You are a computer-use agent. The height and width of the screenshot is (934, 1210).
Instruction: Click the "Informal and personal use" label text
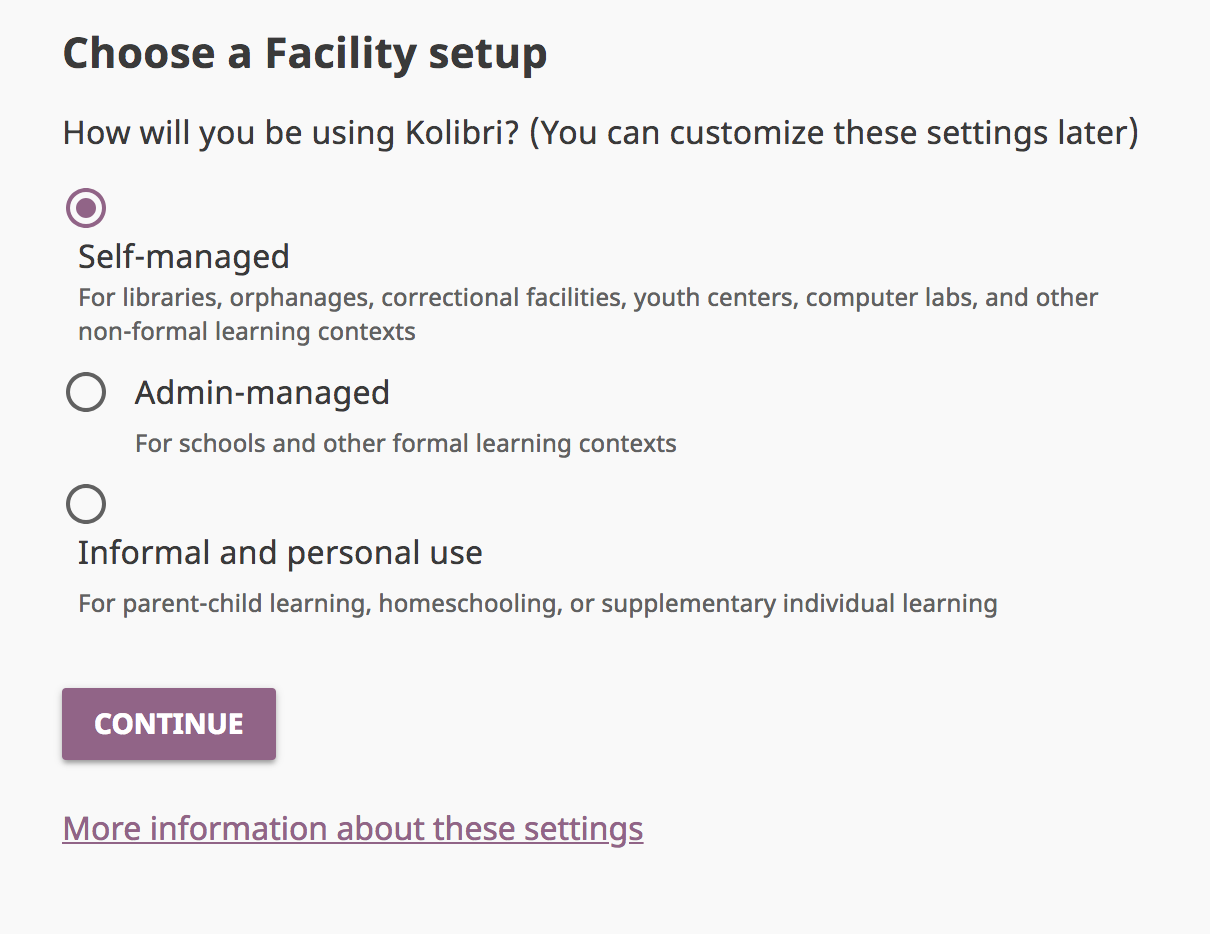pos(280,553)
